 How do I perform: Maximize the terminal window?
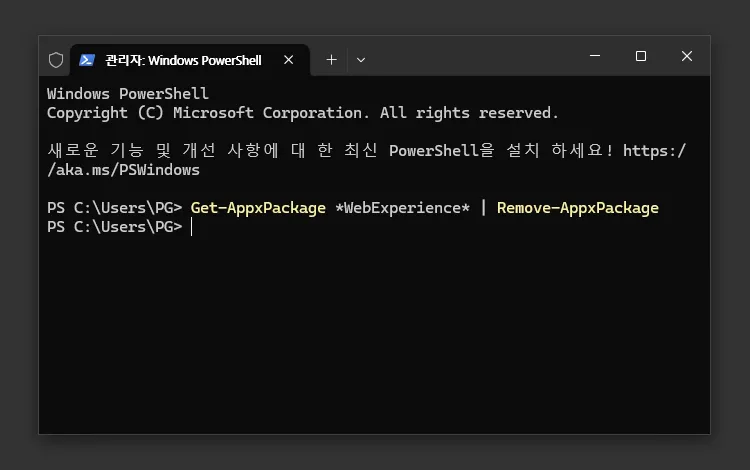click(641, 56)
